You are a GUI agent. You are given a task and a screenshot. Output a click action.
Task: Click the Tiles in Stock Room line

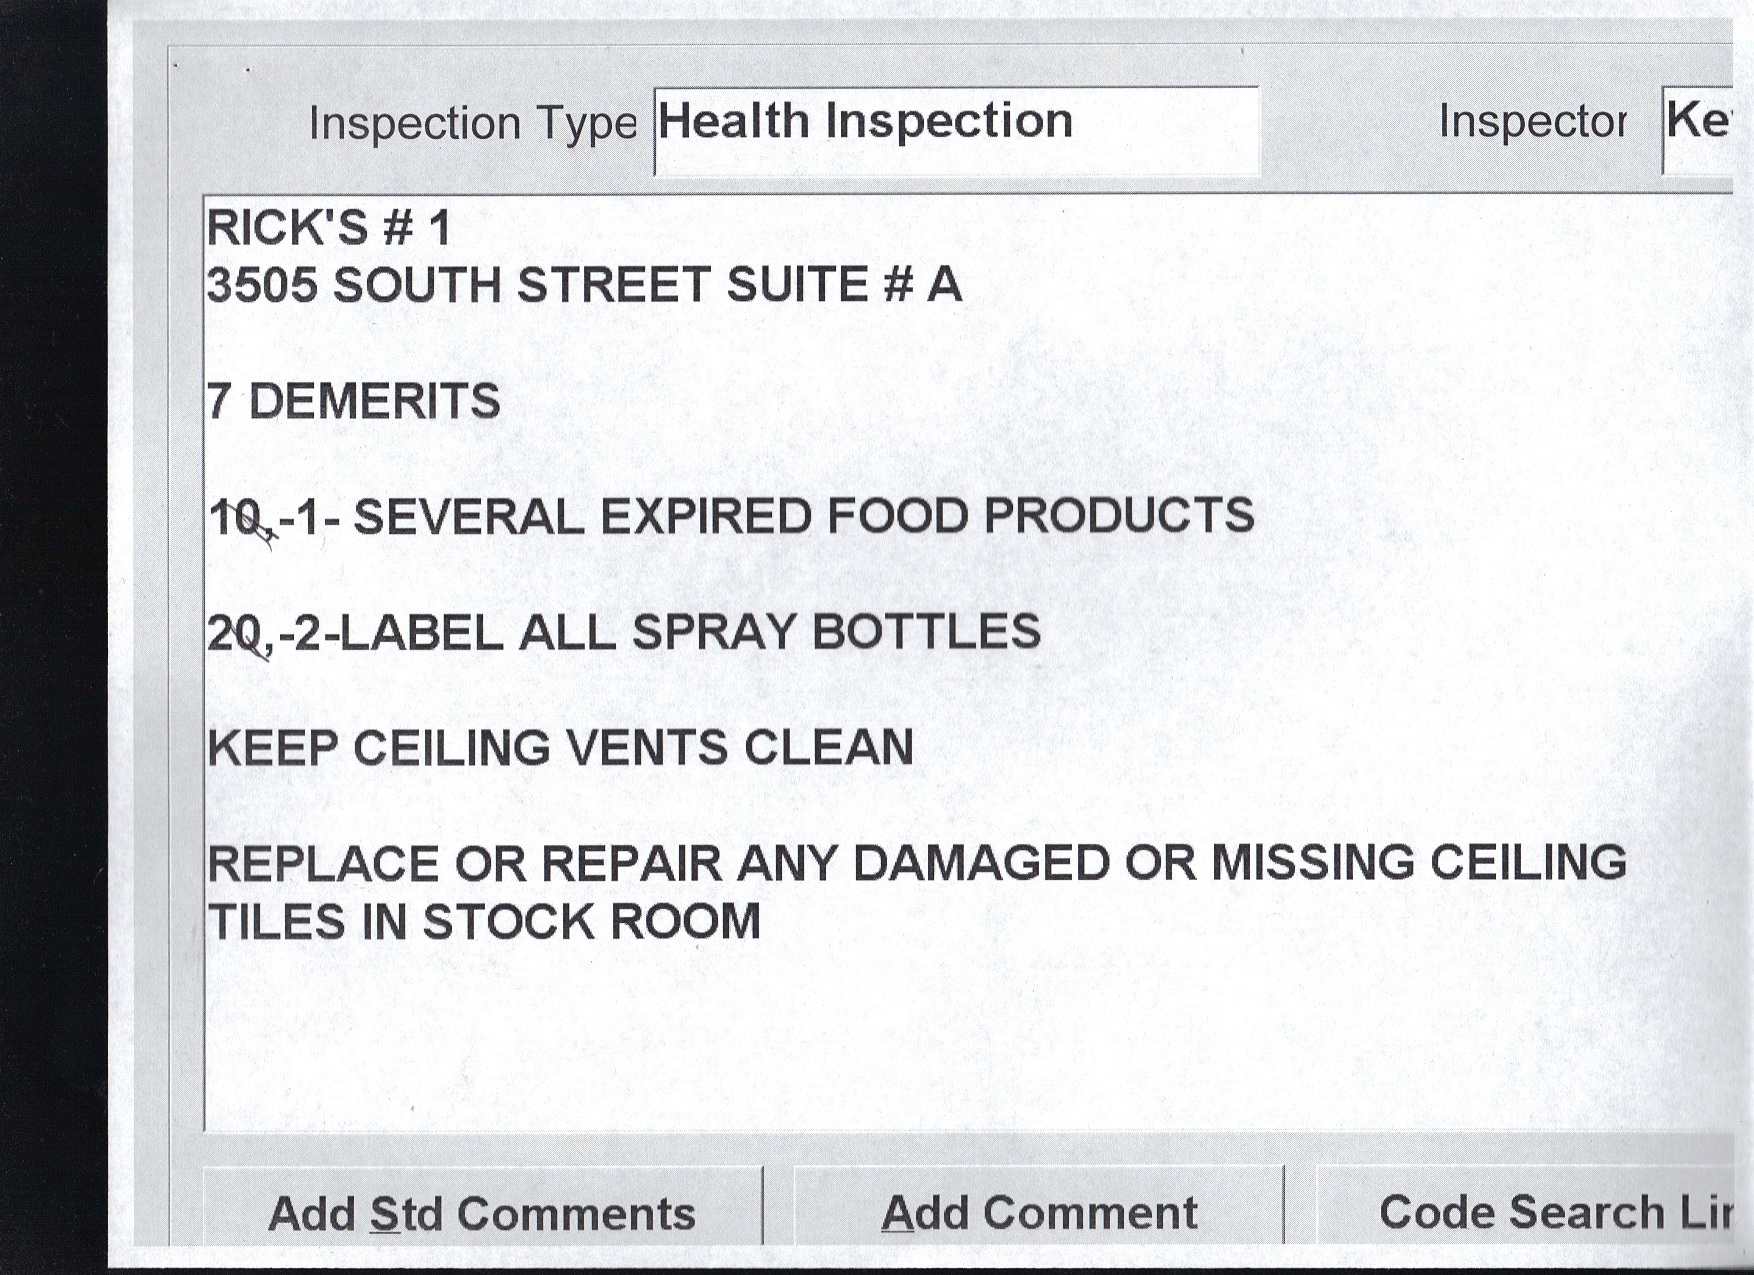coord(484,922)
